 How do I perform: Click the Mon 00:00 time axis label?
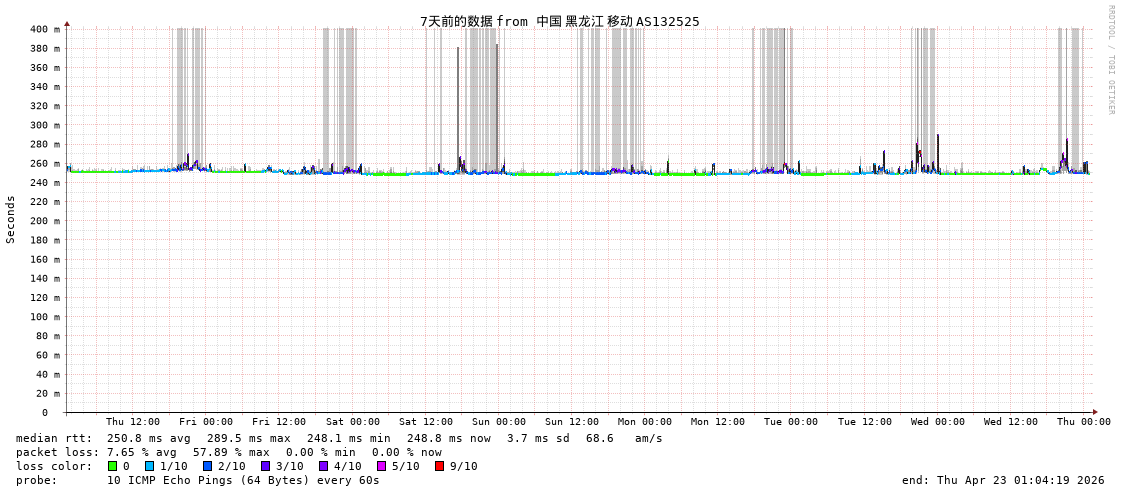click(645, 422)
